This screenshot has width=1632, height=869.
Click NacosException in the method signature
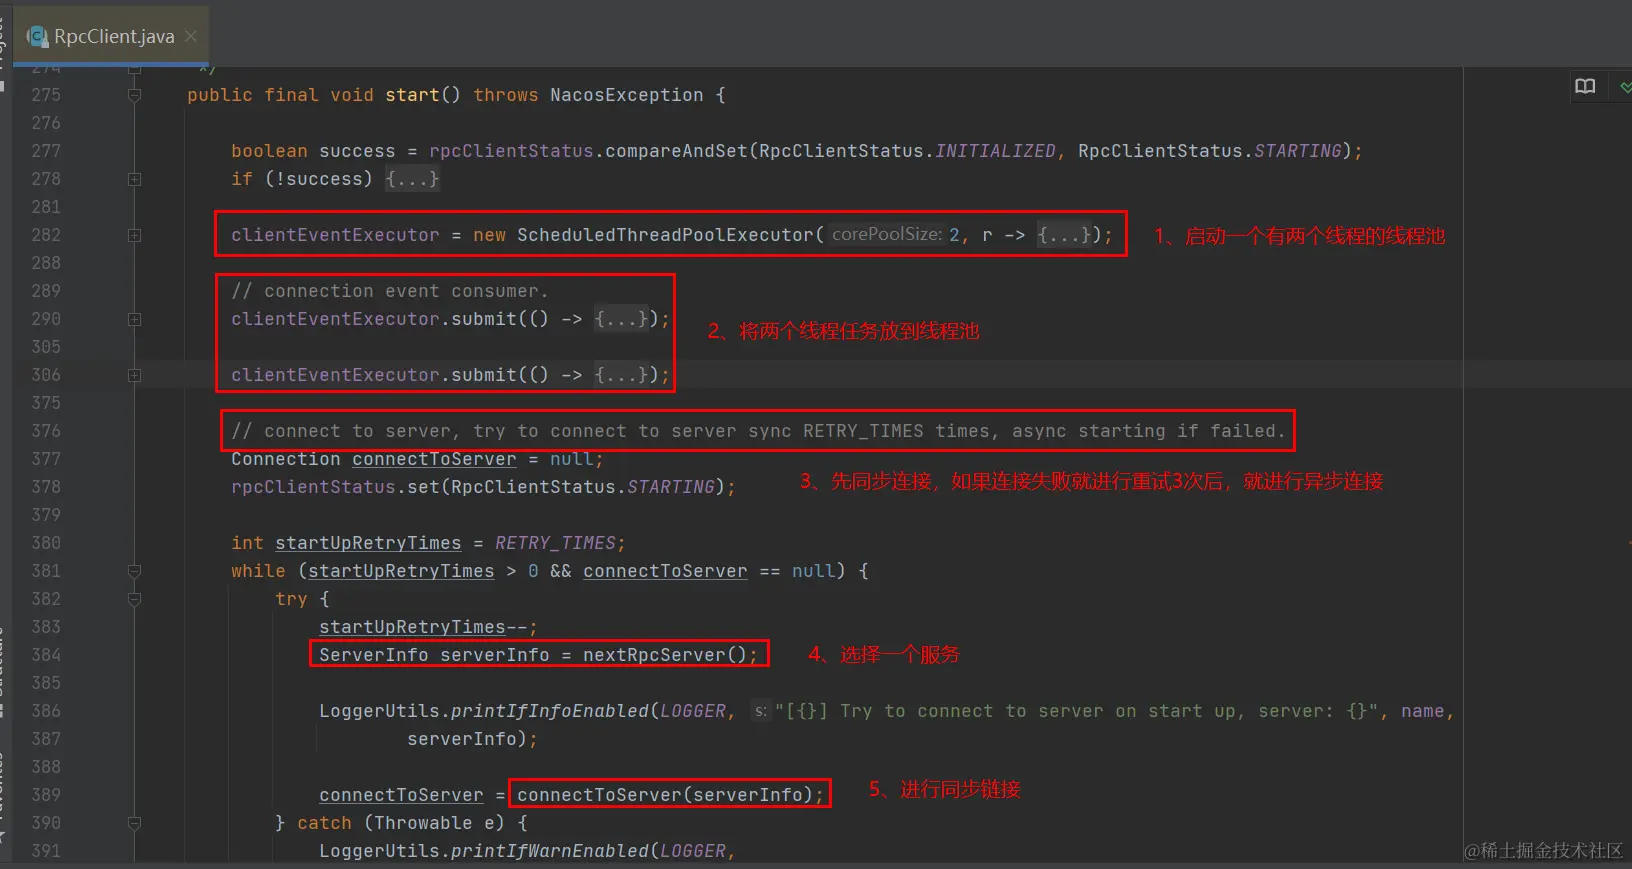pyautogui.click(x=627, y=95)
